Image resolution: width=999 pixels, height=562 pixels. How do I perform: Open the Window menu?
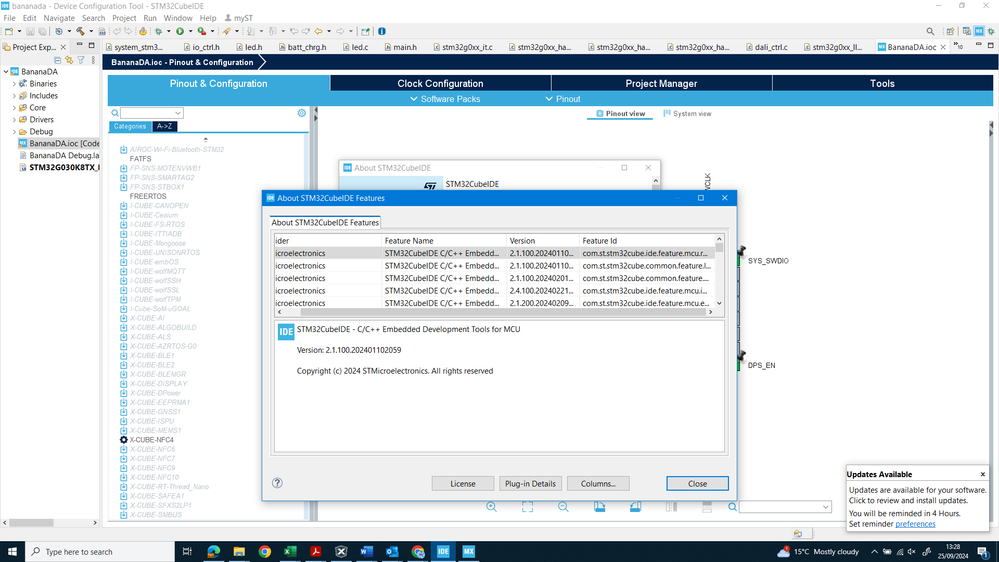tap(178, 18)
